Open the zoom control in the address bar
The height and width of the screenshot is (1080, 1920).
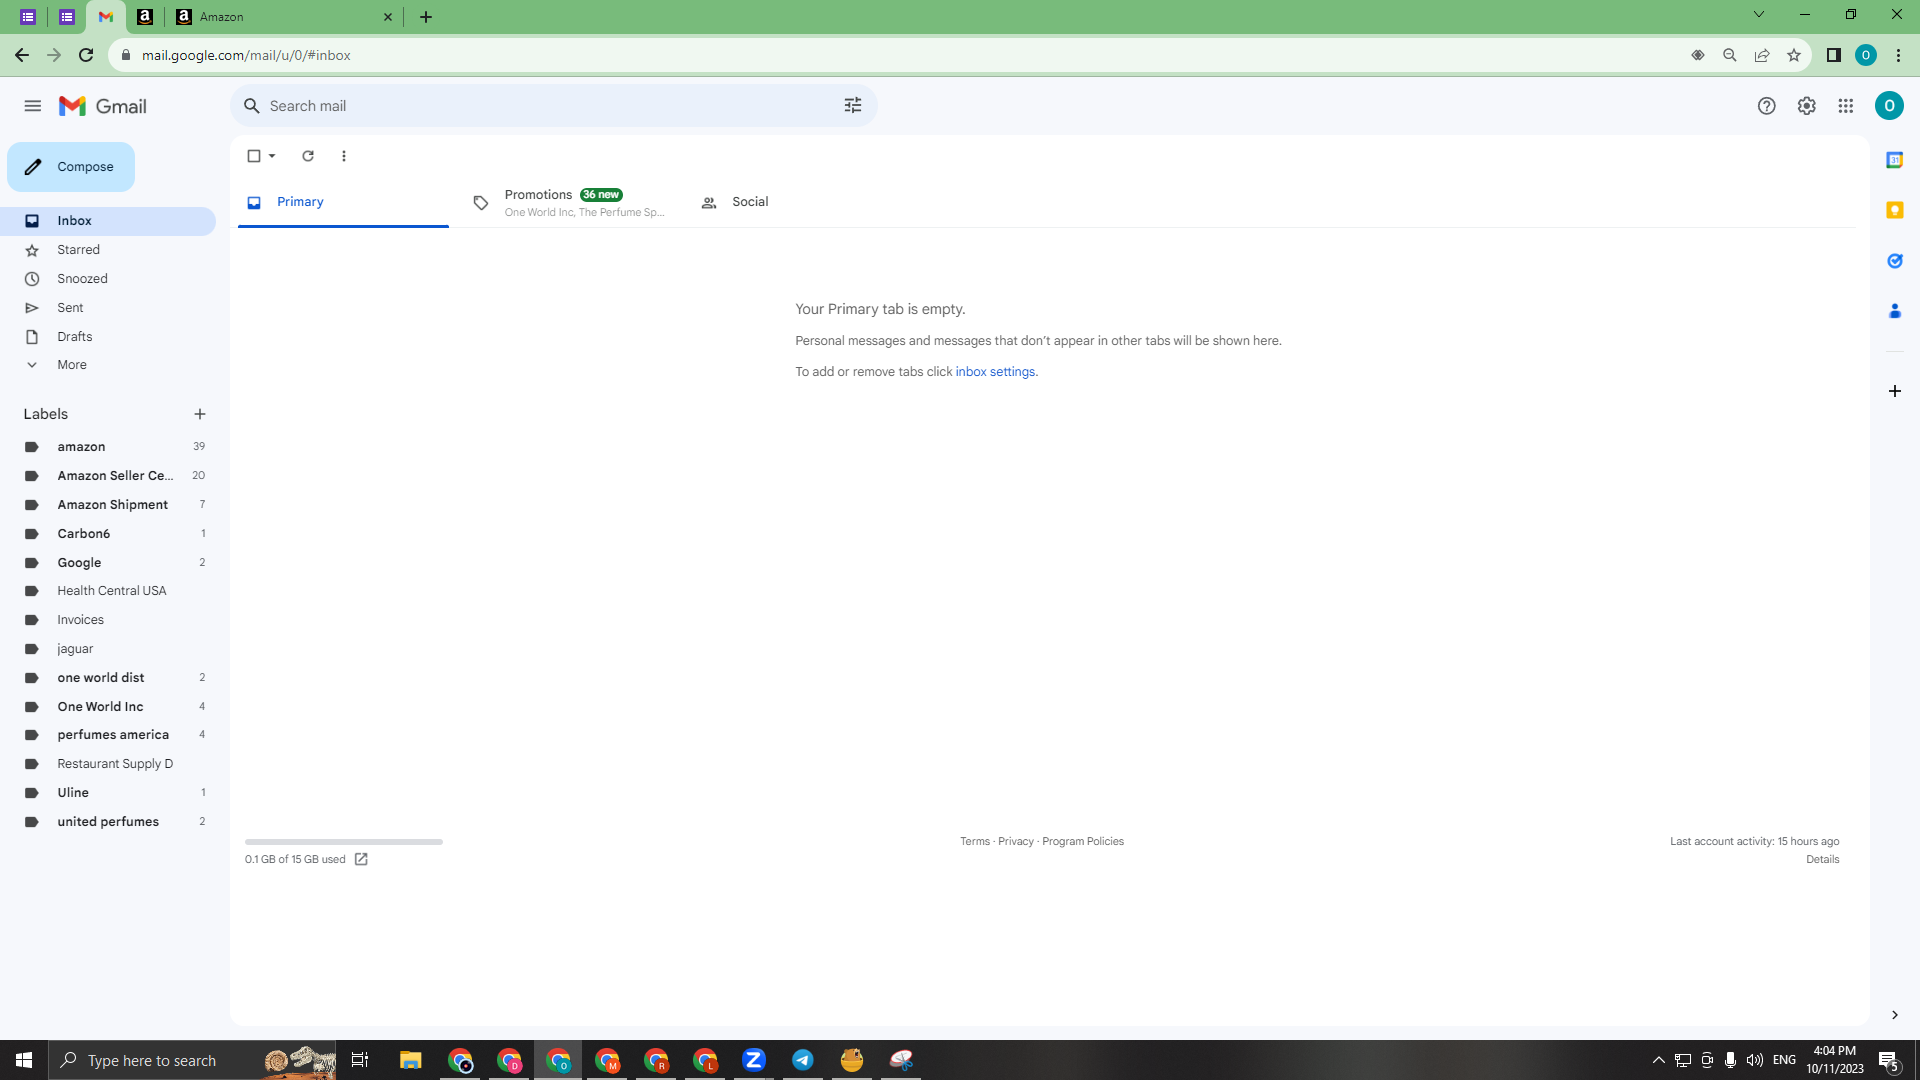point(1730,55)
